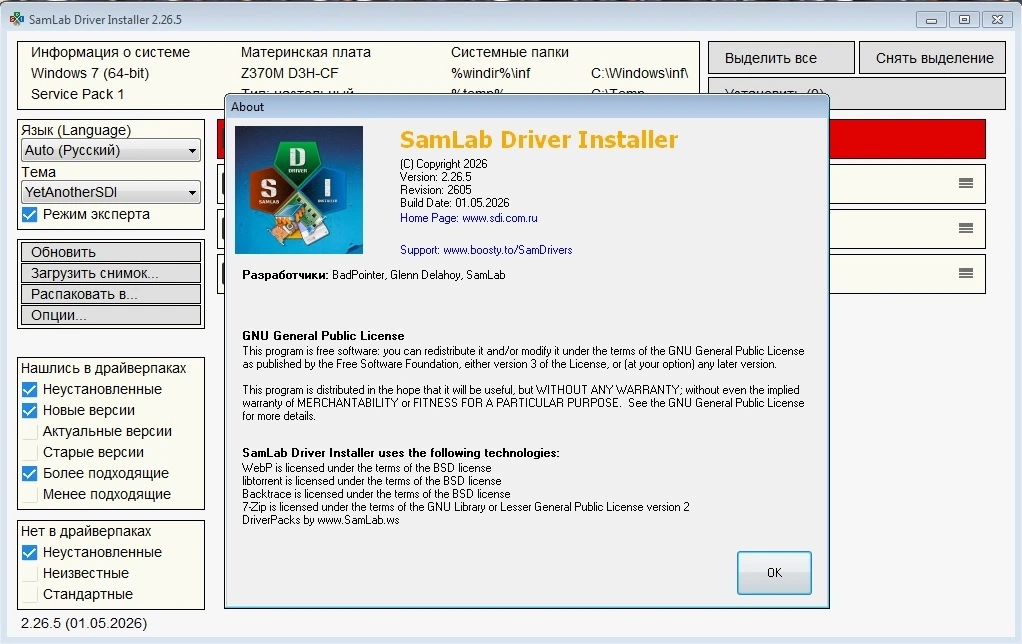The height and width of the screenshot is (644, 1022).
Task: Click the app icon in the title bar
Action: [17, 19]
